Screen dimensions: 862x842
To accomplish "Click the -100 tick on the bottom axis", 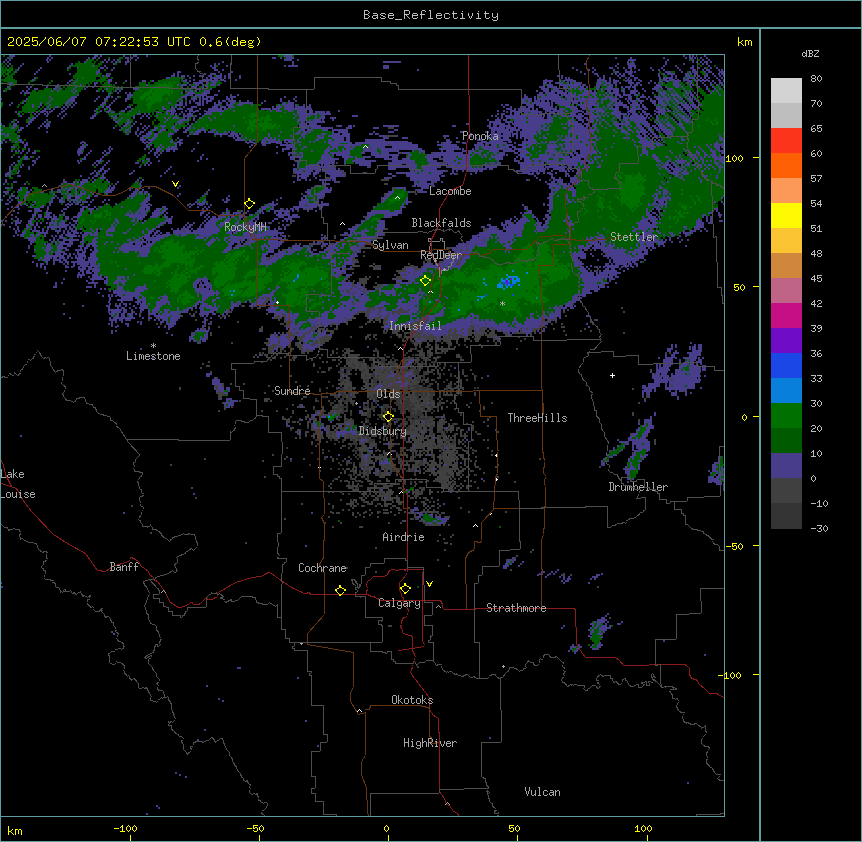I will (125, 828).
